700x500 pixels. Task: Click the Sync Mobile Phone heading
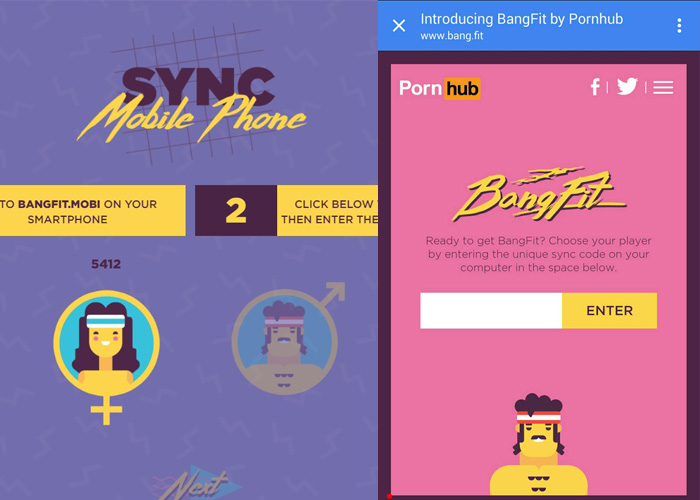point(192,105)
